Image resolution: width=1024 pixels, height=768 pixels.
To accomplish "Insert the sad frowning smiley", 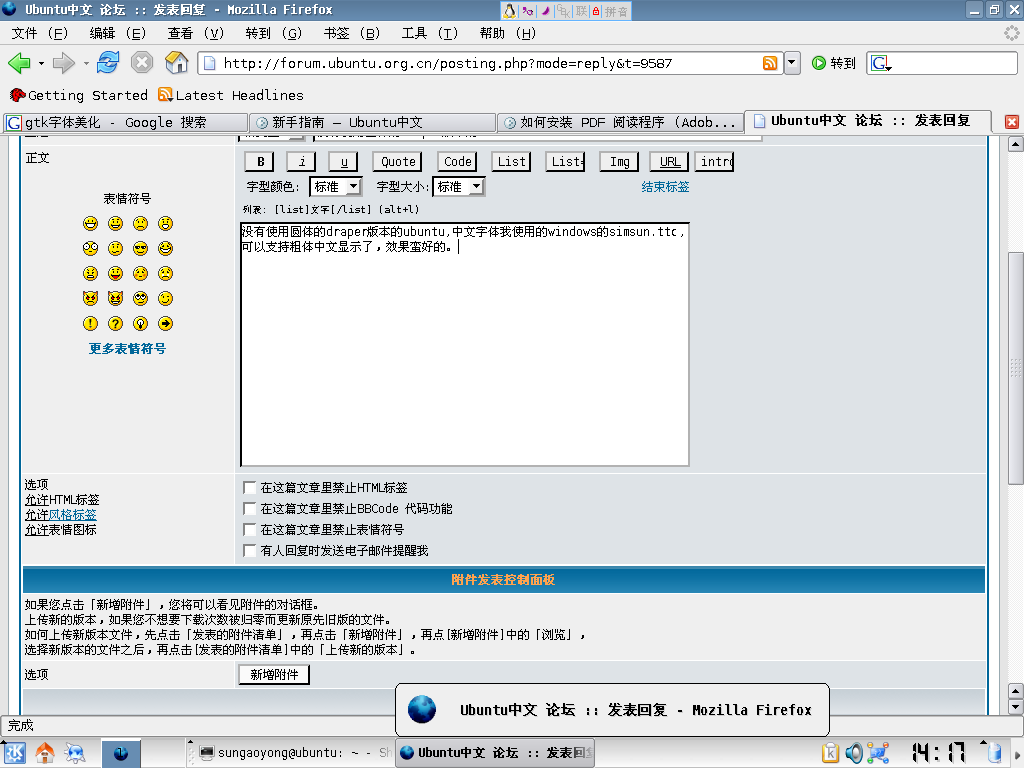I will [x=140, y=224].
